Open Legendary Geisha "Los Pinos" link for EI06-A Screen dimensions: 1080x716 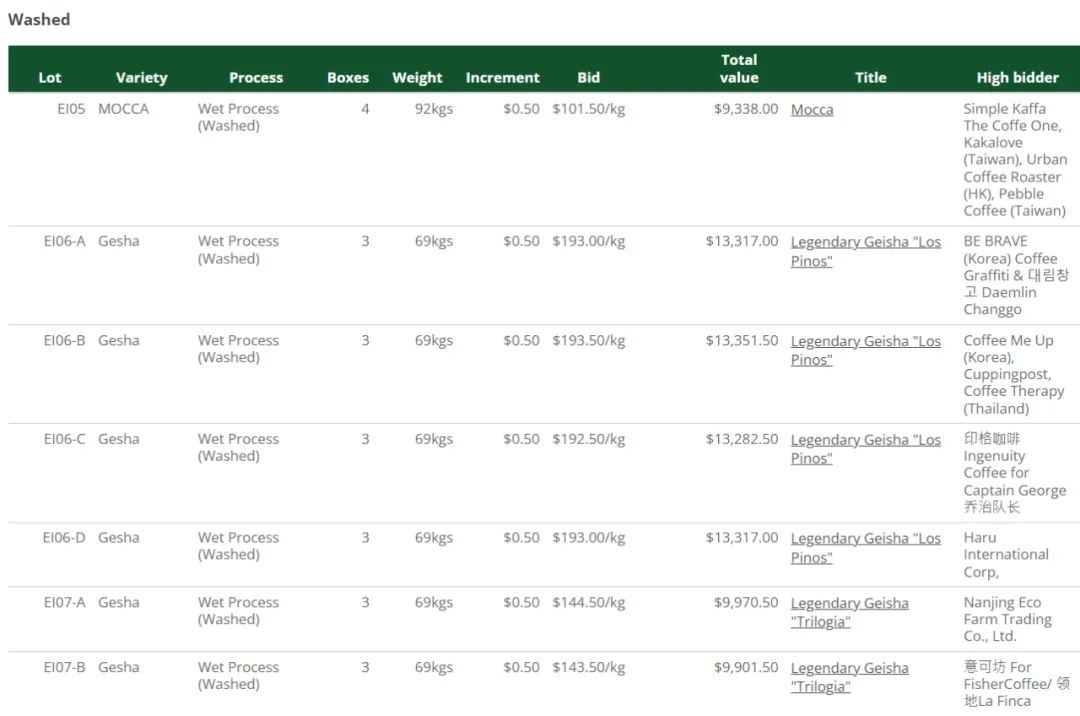866,251
